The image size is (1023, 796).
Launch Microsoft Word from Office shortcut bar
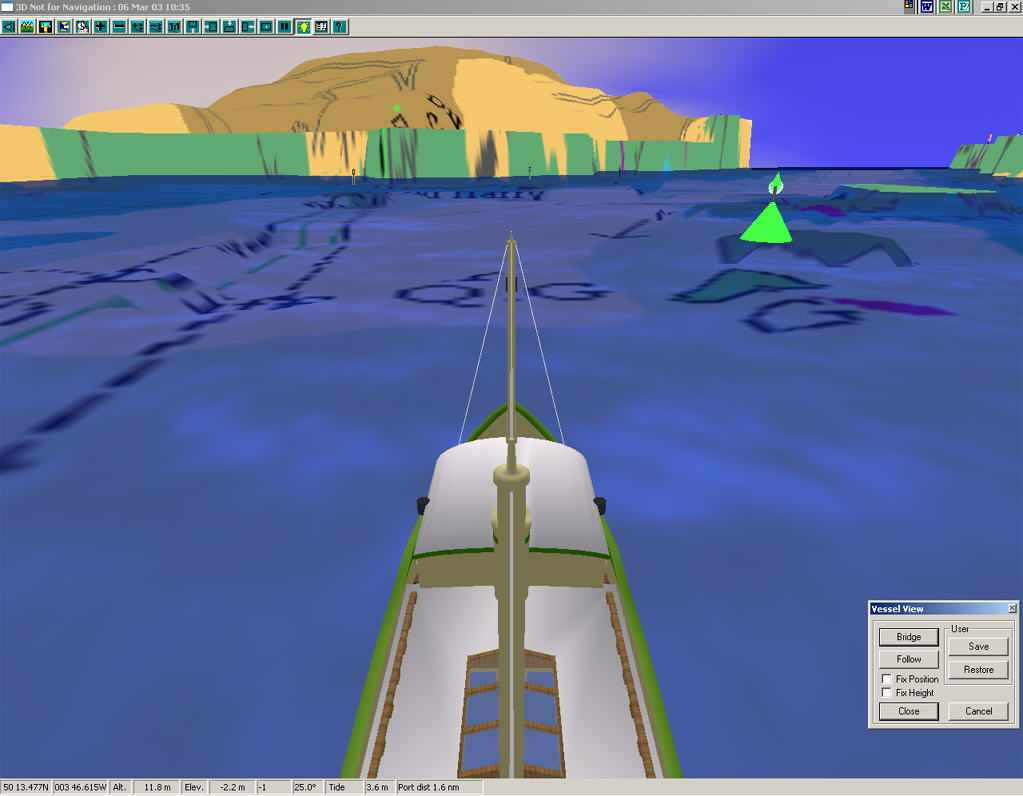coord(927,7)
